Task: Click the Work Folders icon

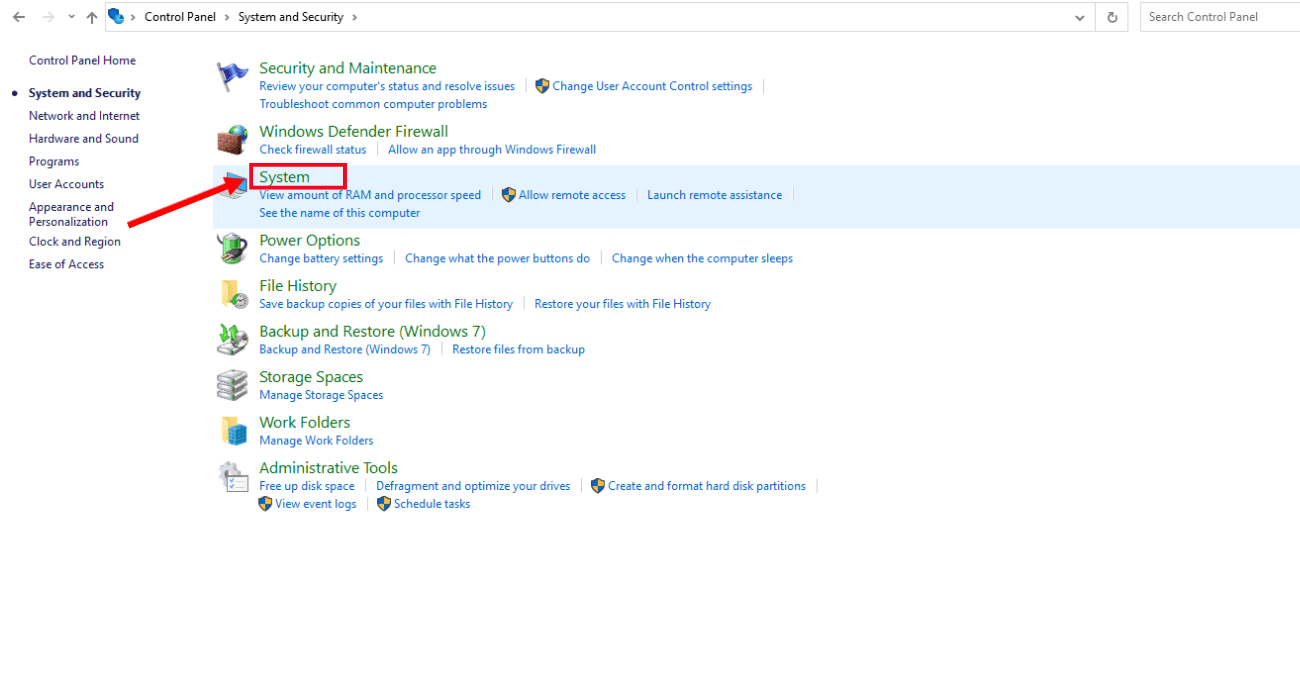Action: pos(233,431)
